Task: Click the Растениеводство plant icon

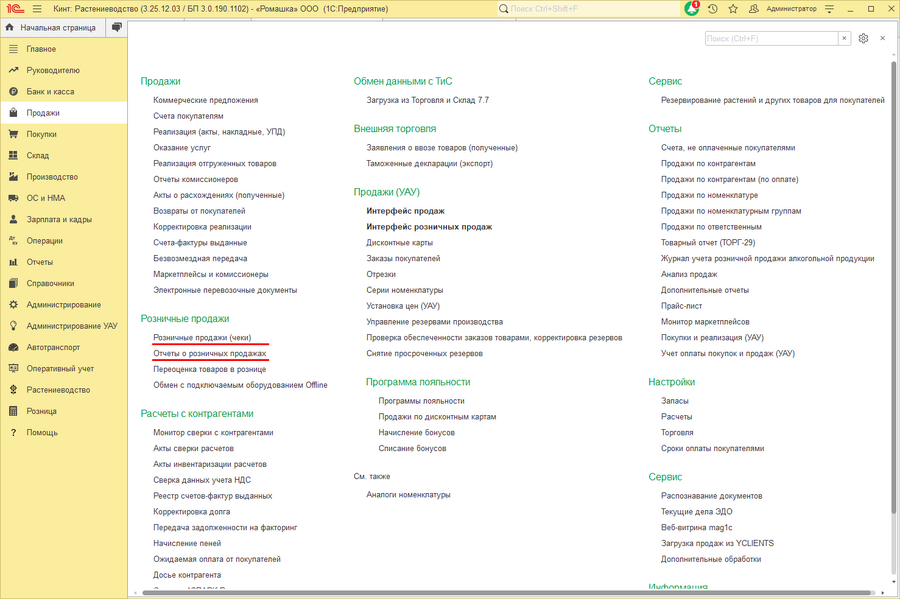Action: 13,390
